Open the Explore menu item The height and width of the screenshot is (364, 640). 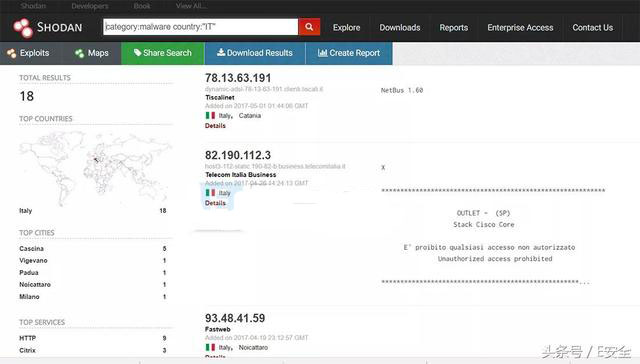point(347,28)
